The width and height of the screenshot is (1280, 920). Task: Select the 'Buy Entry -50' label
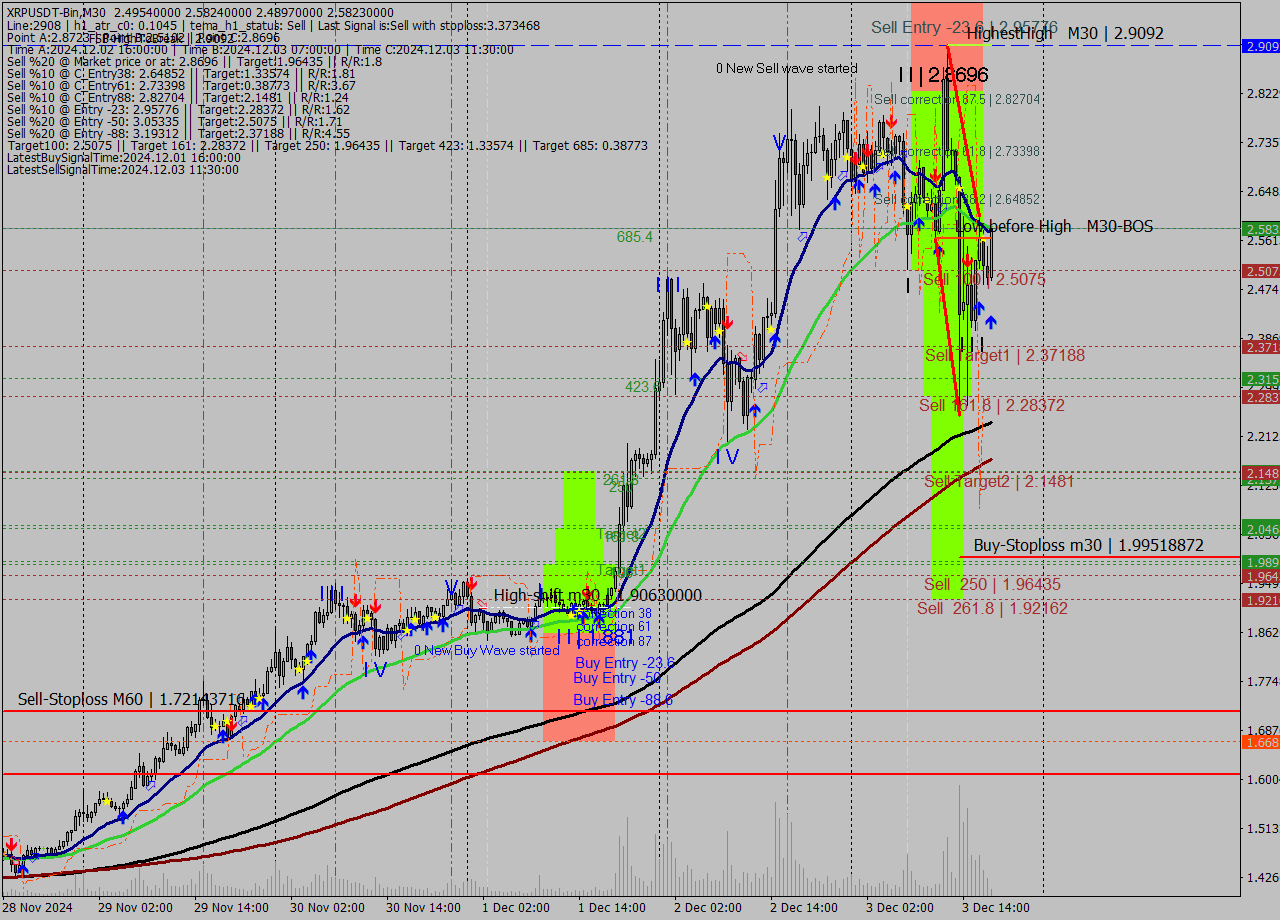click(619, 679)
